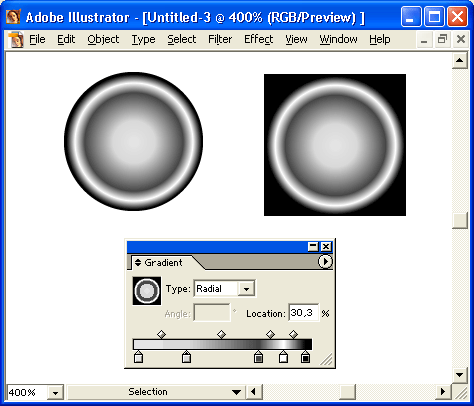The image size is (474, 406).
Task: Open the Selection status bar popup arrow
Action: 236,392
